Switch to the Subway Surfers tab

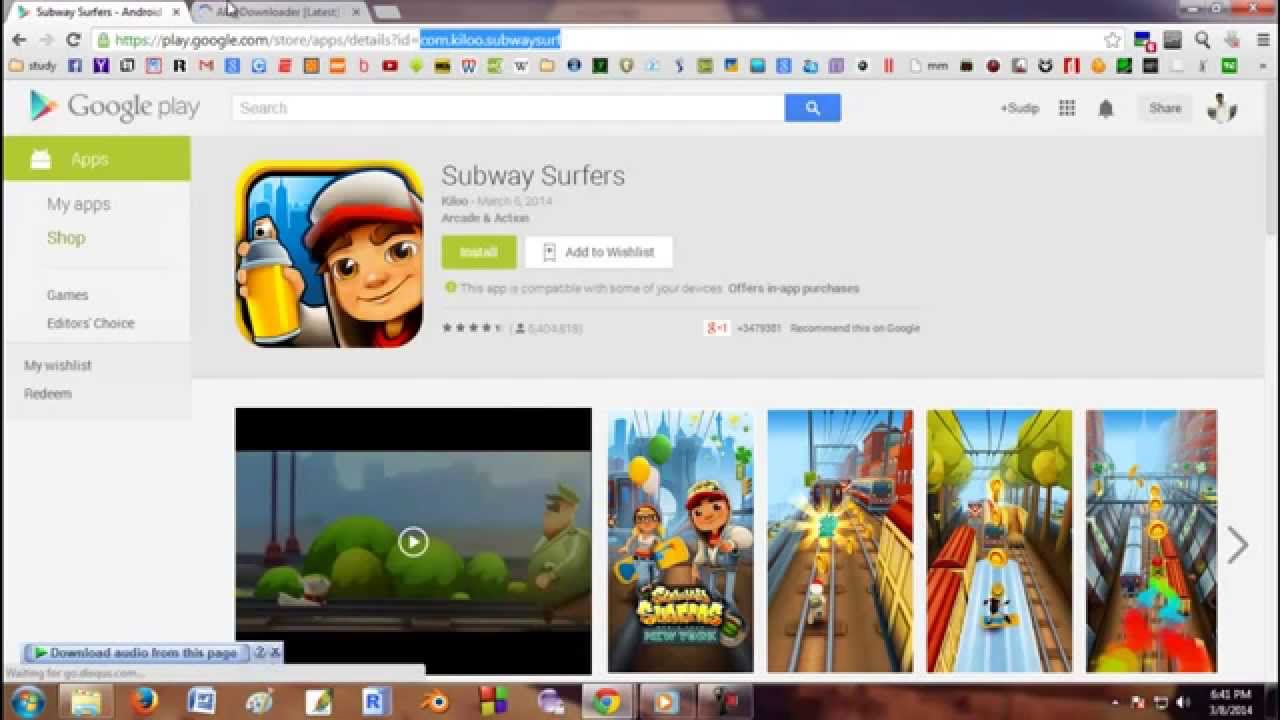(97, 12)
